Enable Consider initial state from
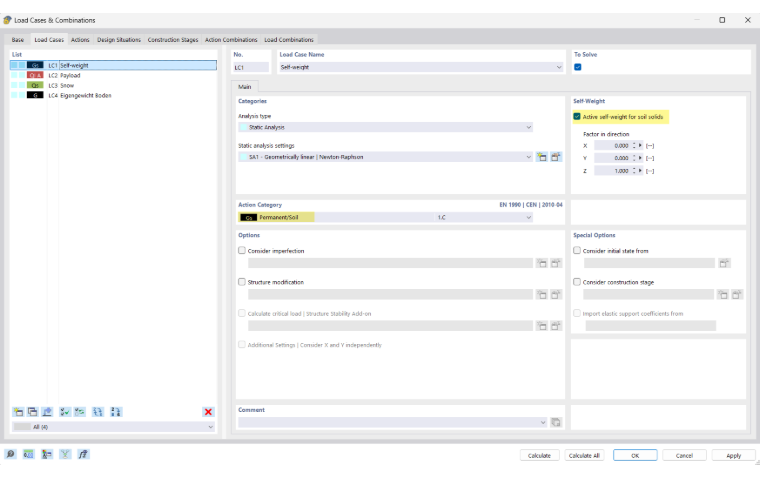Image resolution: width=760 pixels, height=478 pixels. coord(577,251)
